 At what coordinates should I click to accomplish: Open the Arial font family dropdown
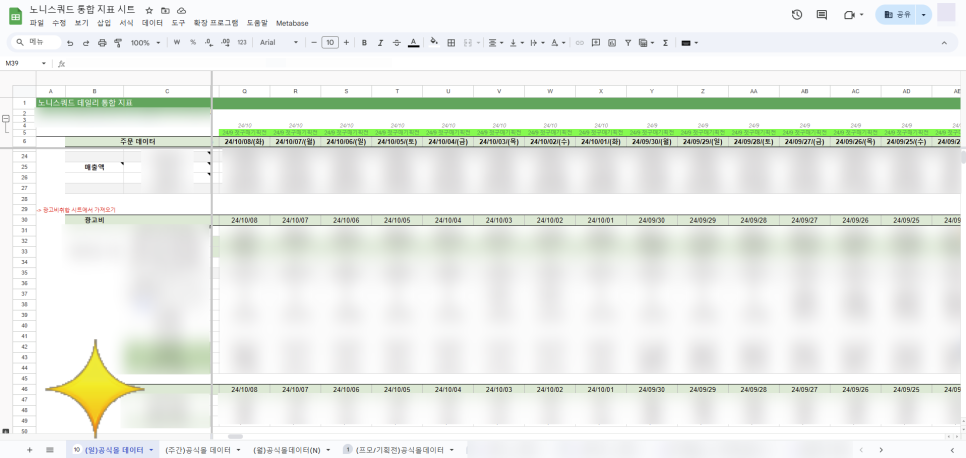279,43
